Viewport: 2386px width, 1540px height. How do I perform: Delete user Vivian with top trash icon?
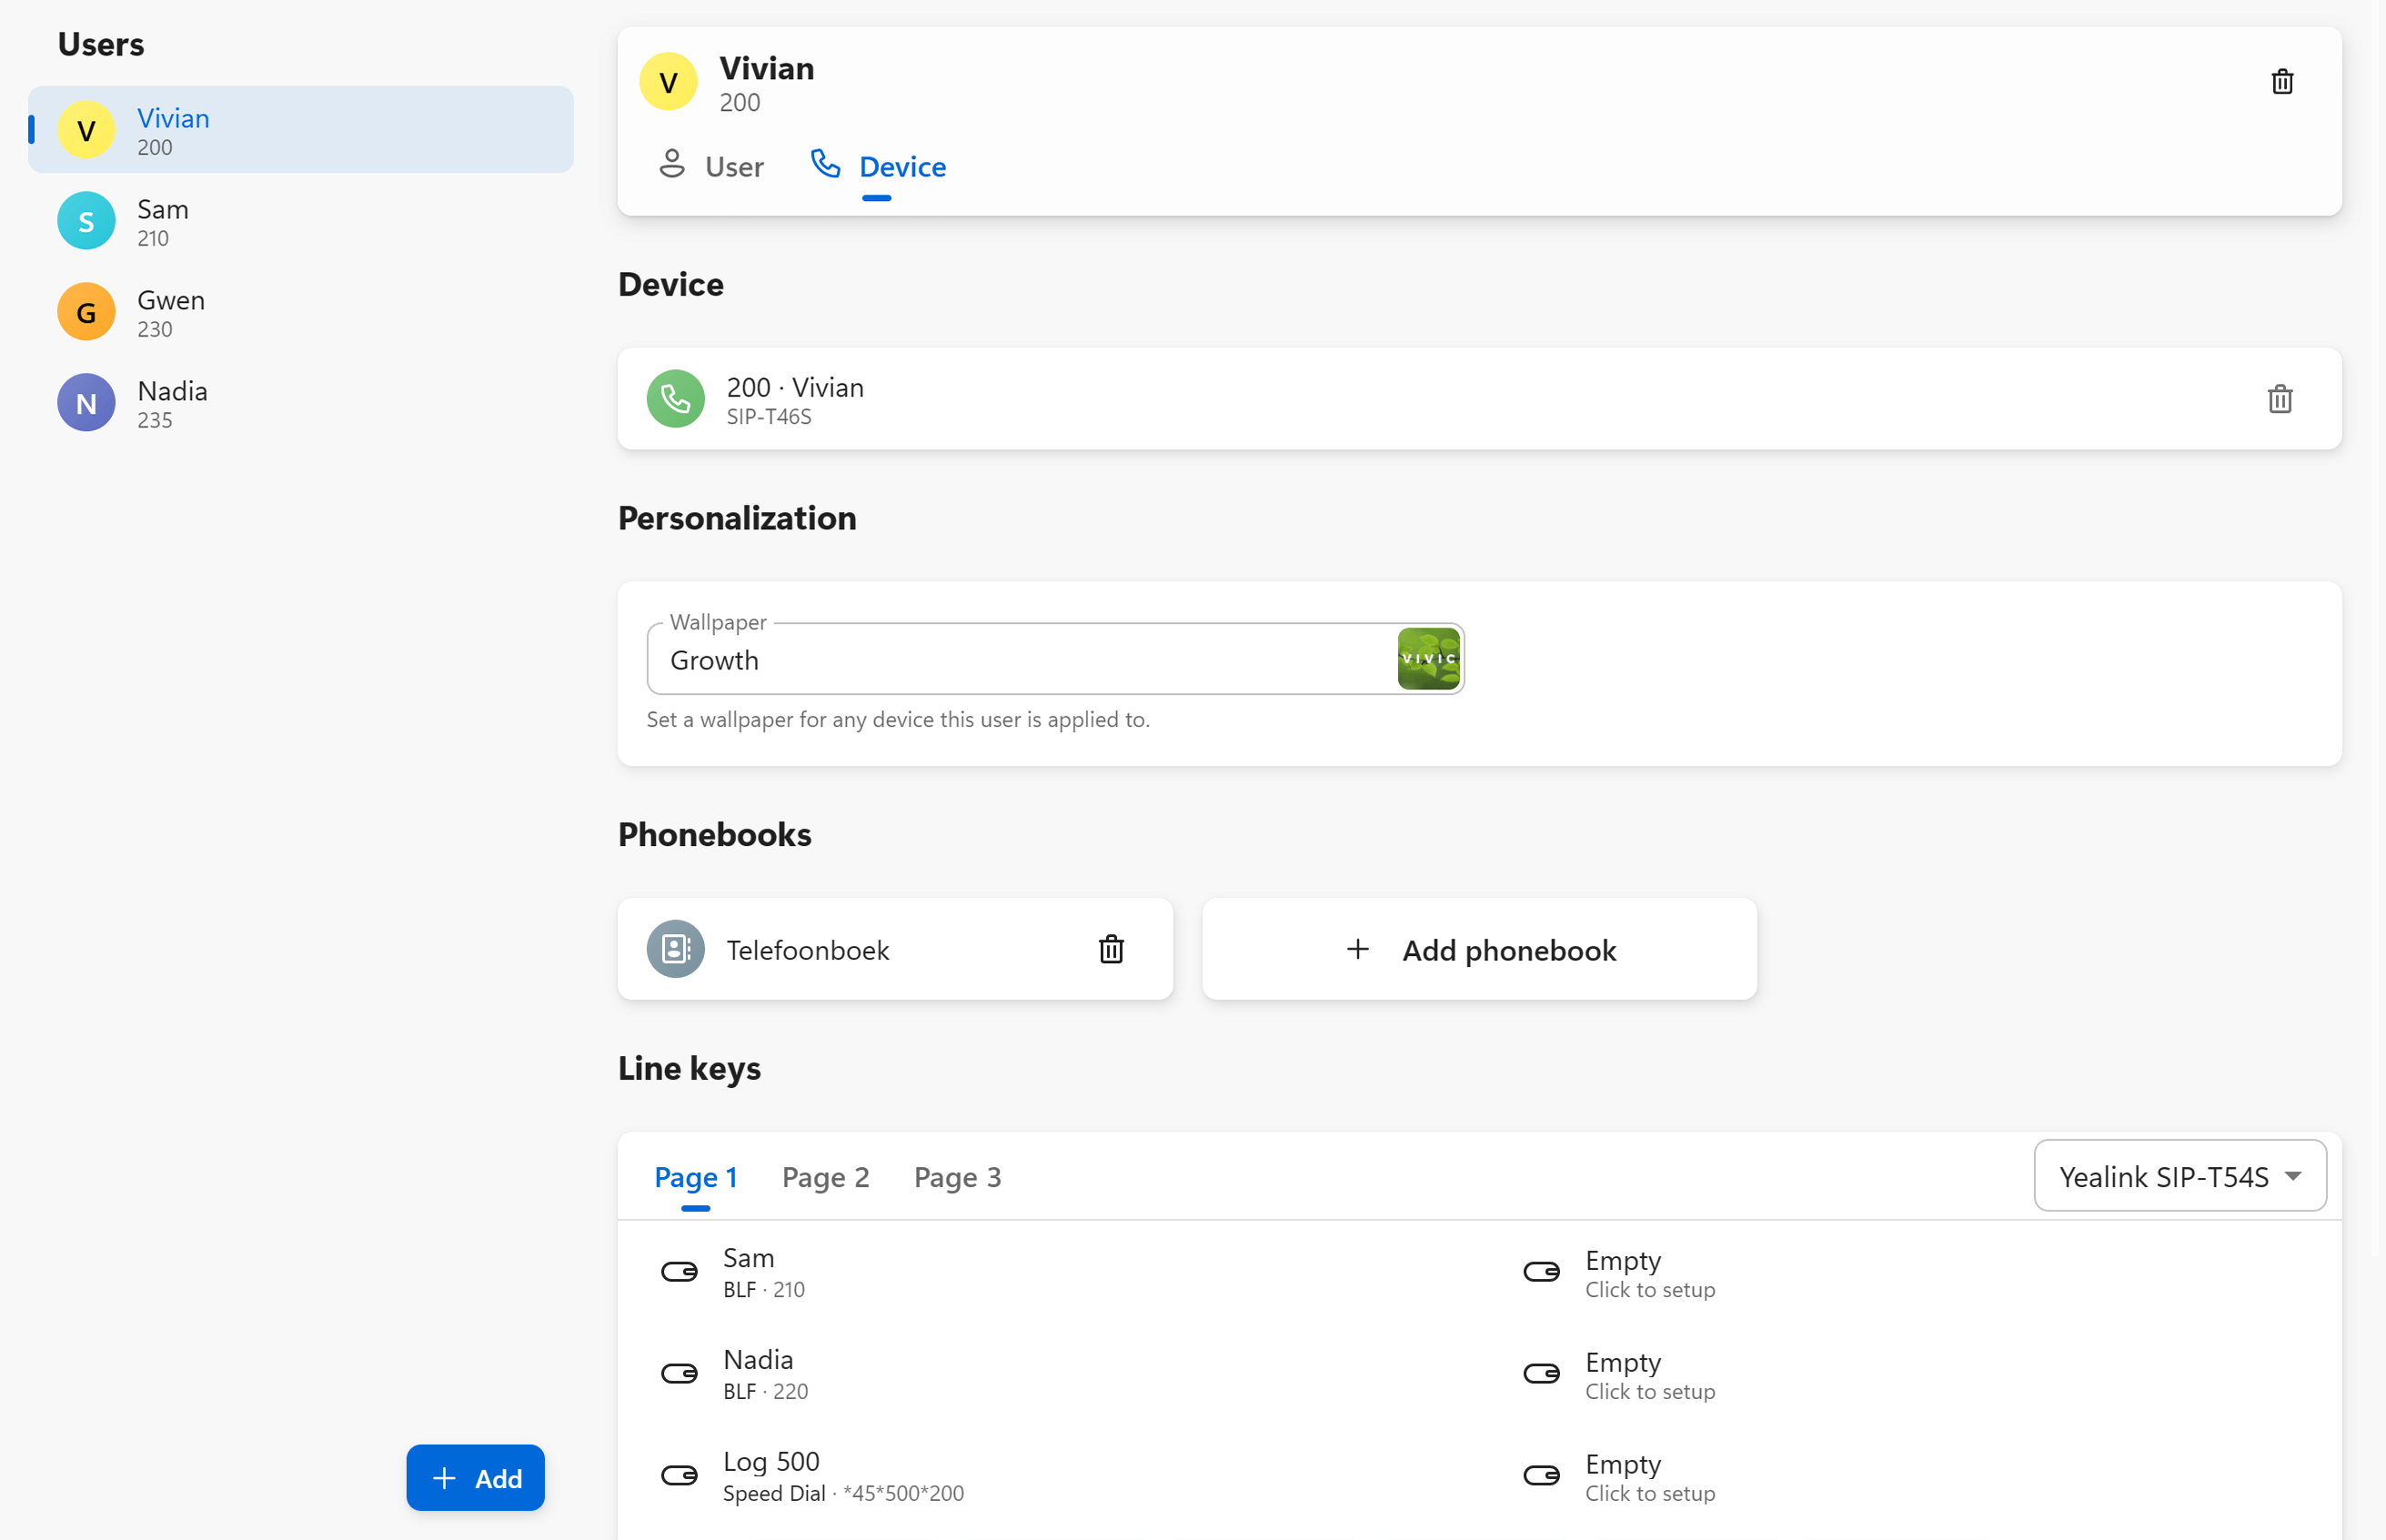tap(2281, 82)
